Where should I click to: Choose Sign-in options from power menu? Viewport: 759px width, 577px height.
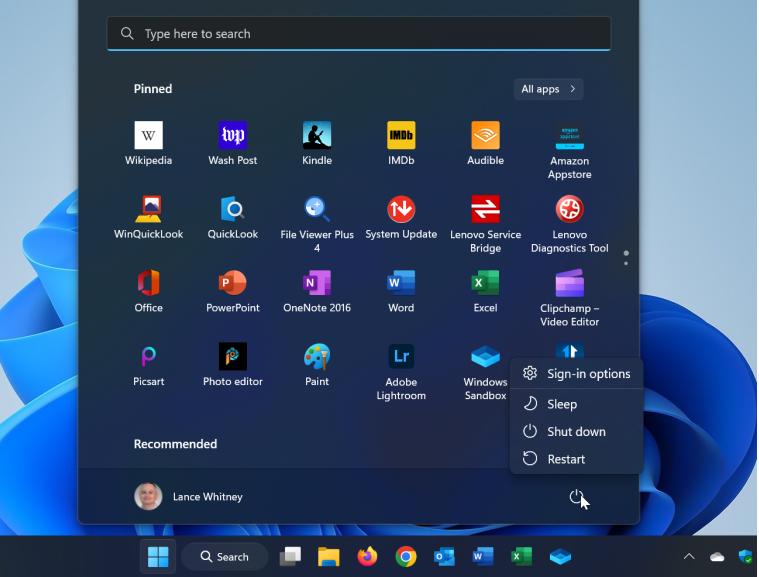576,374
